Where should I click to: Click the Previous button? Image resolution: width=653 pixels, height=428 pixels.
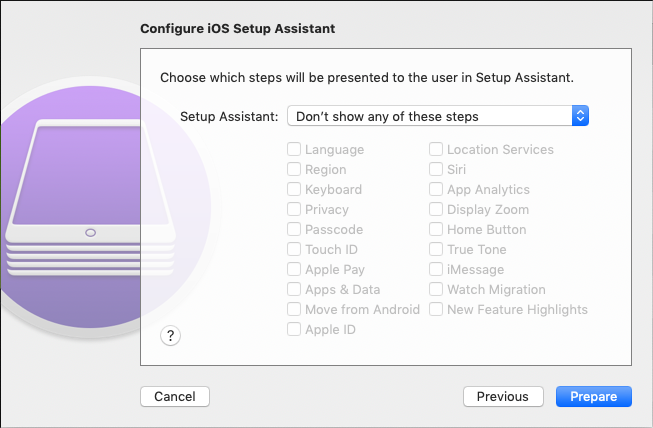[502, 397]
